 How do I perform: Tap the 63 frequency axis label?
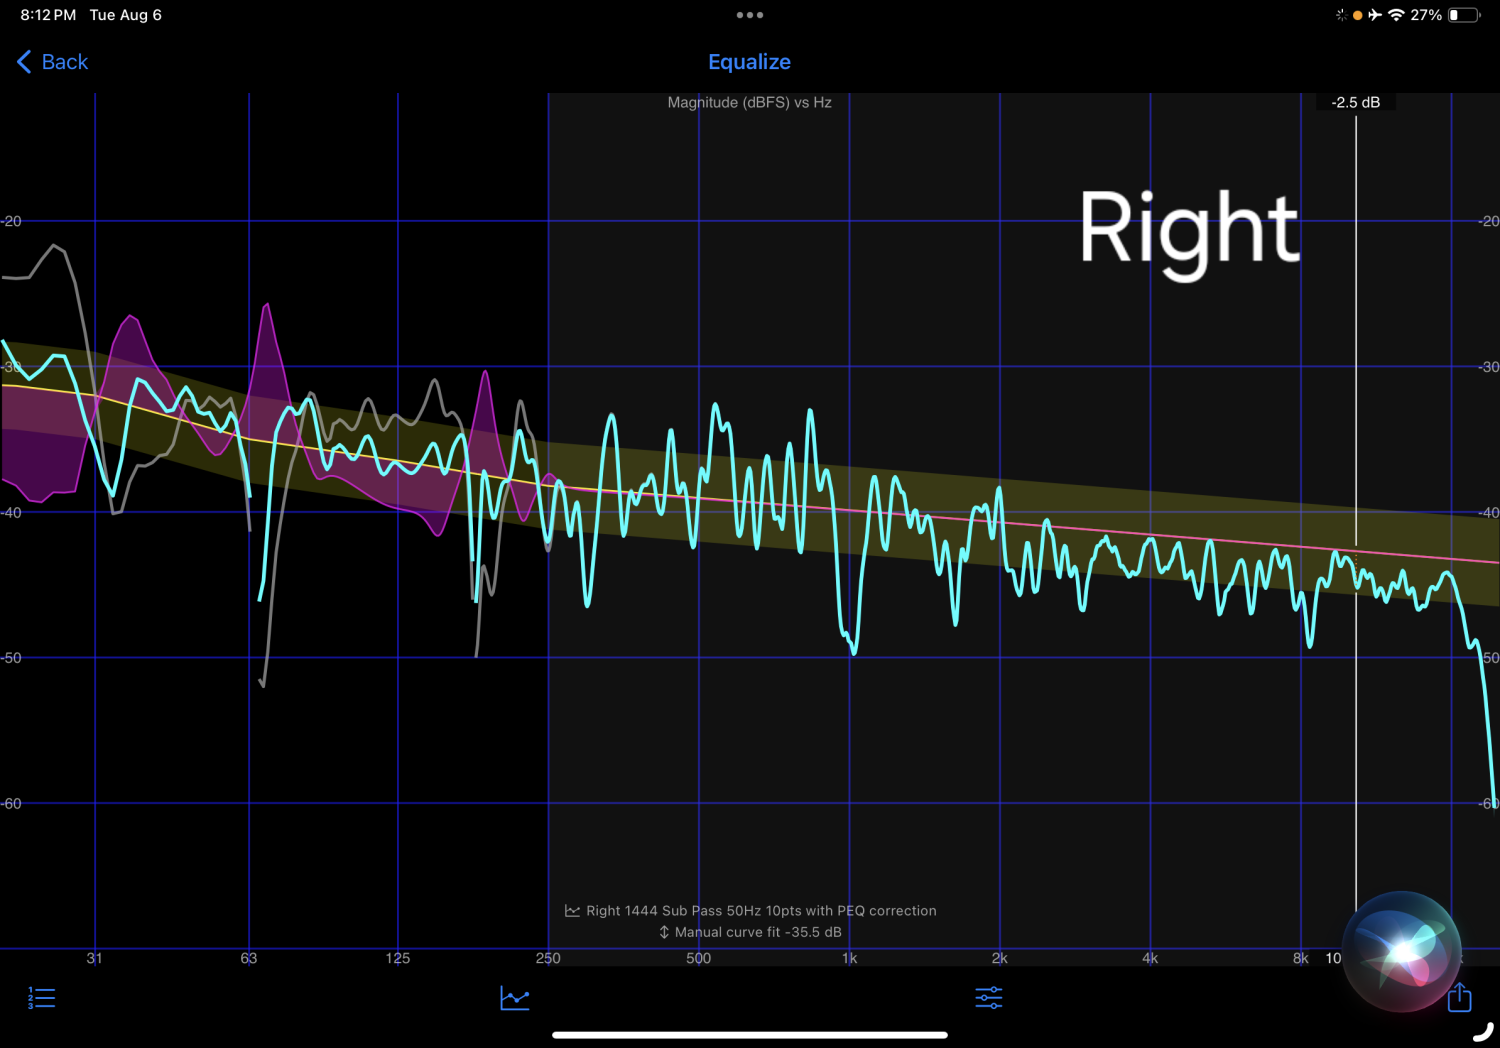(x=249, y=958)
